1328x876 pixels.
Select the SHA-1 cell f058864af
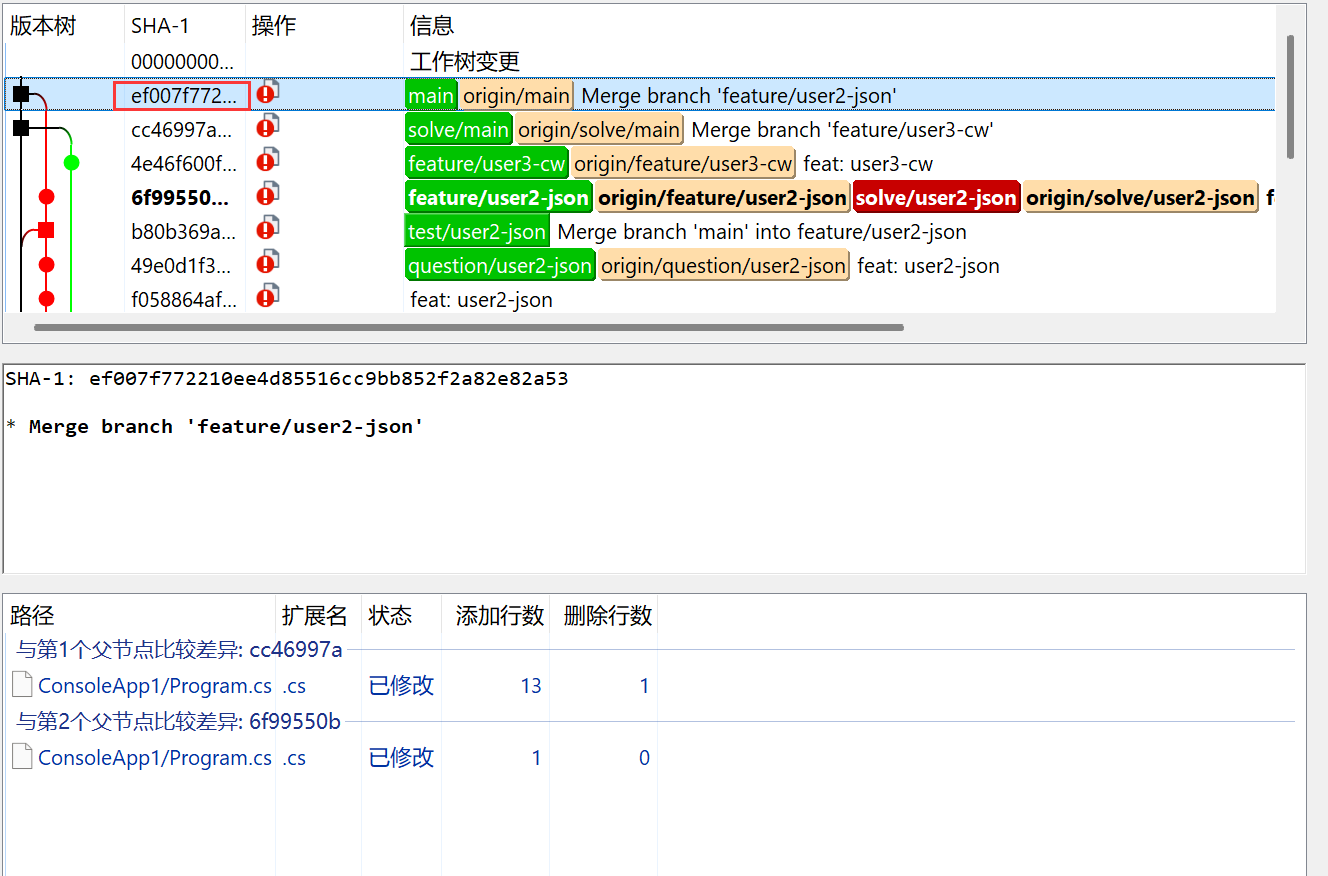[185, 300]
